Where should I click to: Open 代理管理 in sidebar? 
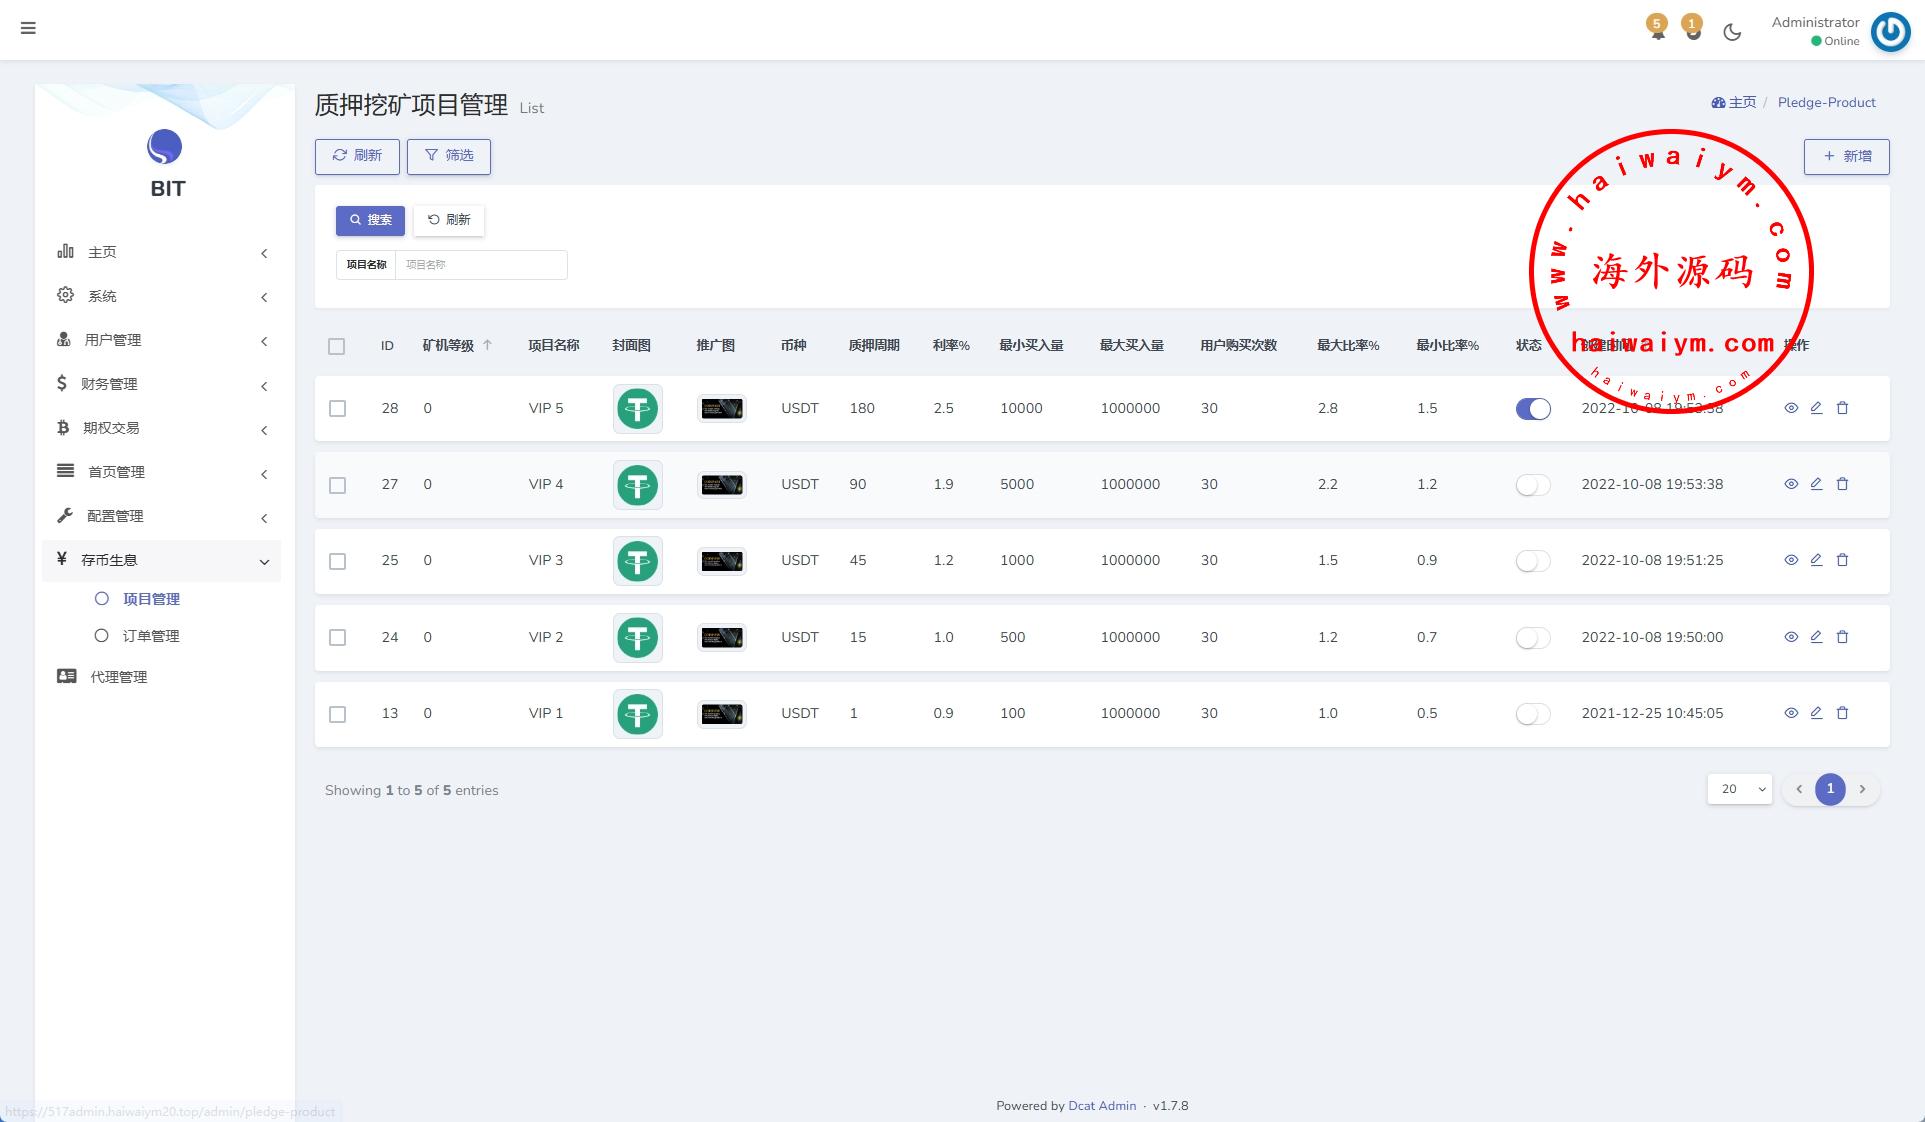(118, 677)
